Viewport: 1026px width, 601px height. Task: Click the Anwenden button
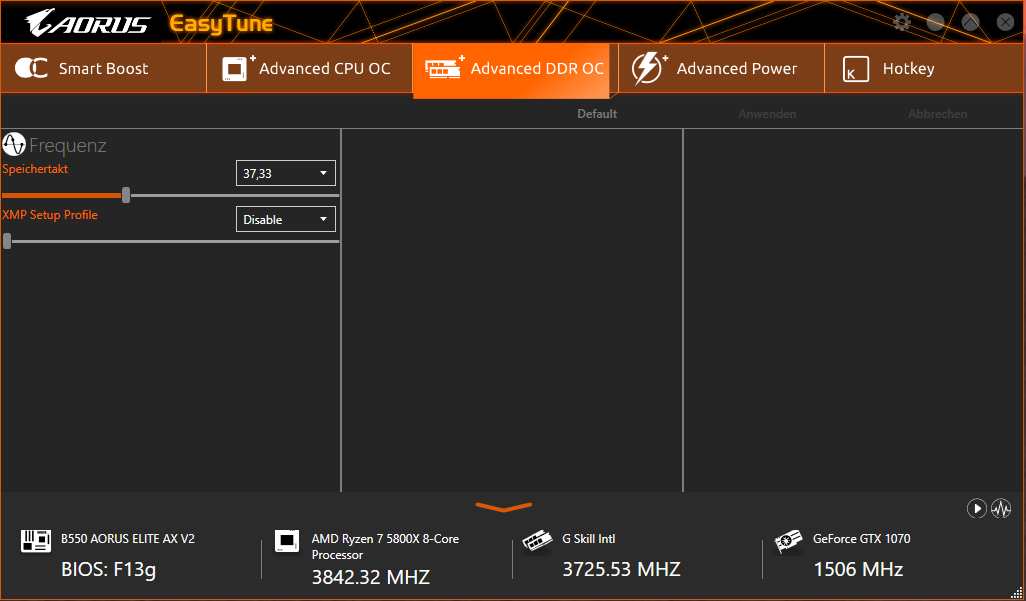click(x=767, y=114)
